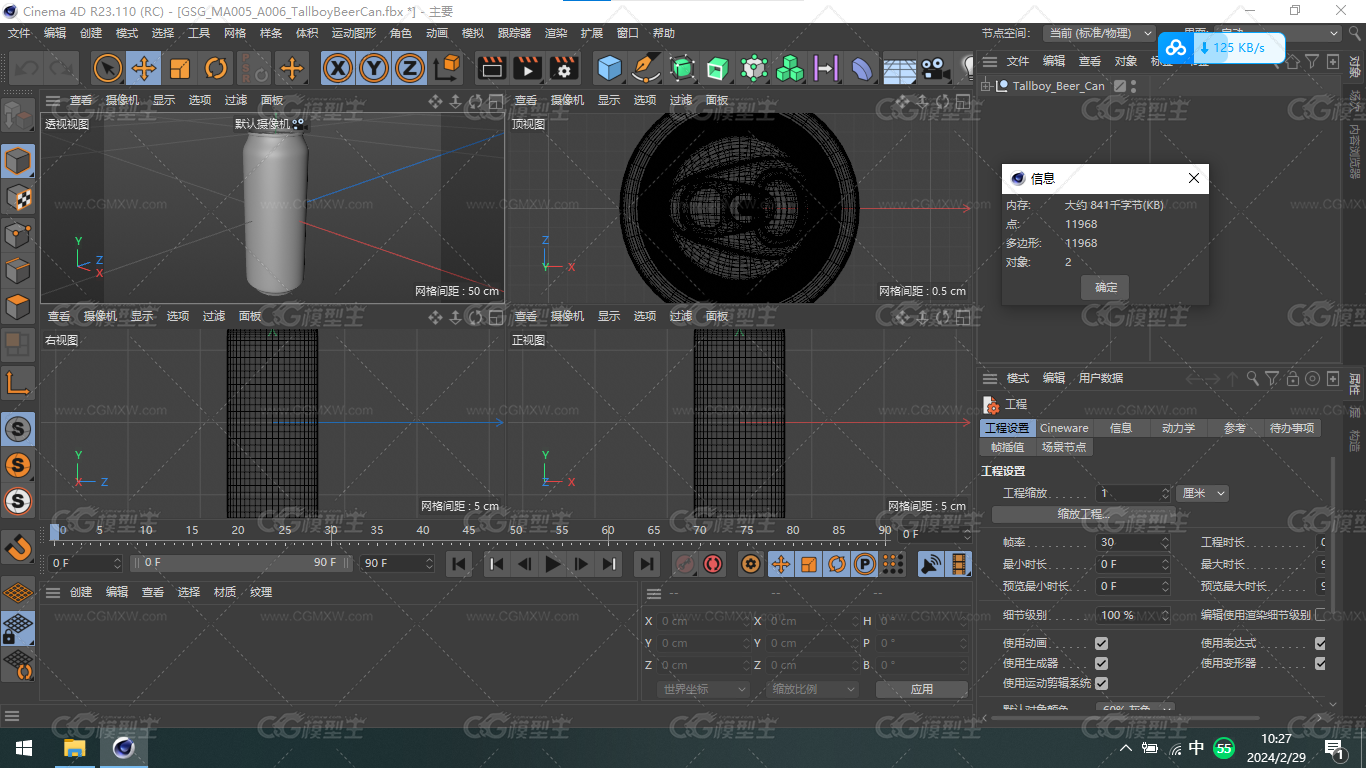Toggle Z axis lock
The height and width of the screenshot is (768, 1366).
[x=409, y=68]
